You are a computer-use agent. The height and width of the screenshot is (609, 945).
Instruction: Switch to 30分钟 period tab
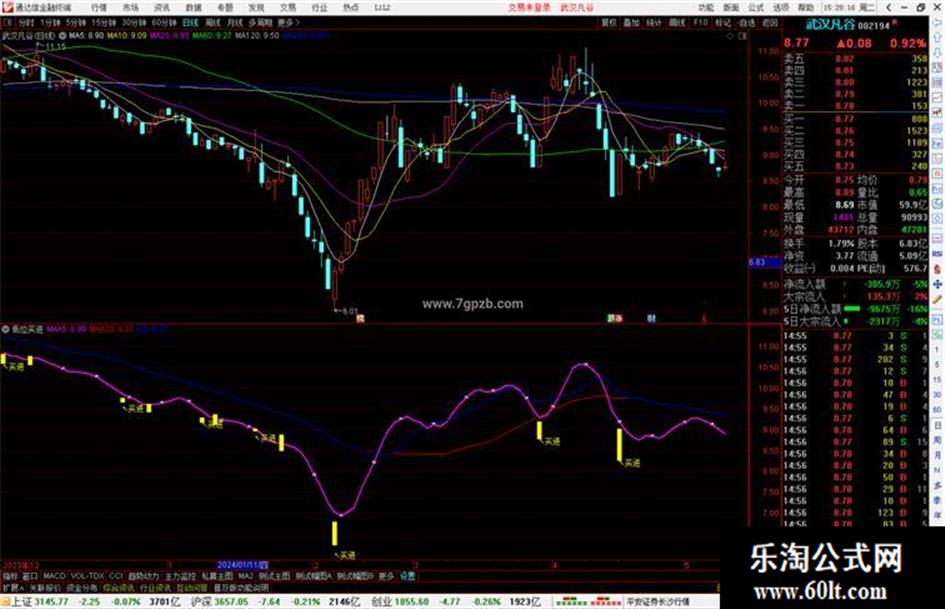[134, 23]
